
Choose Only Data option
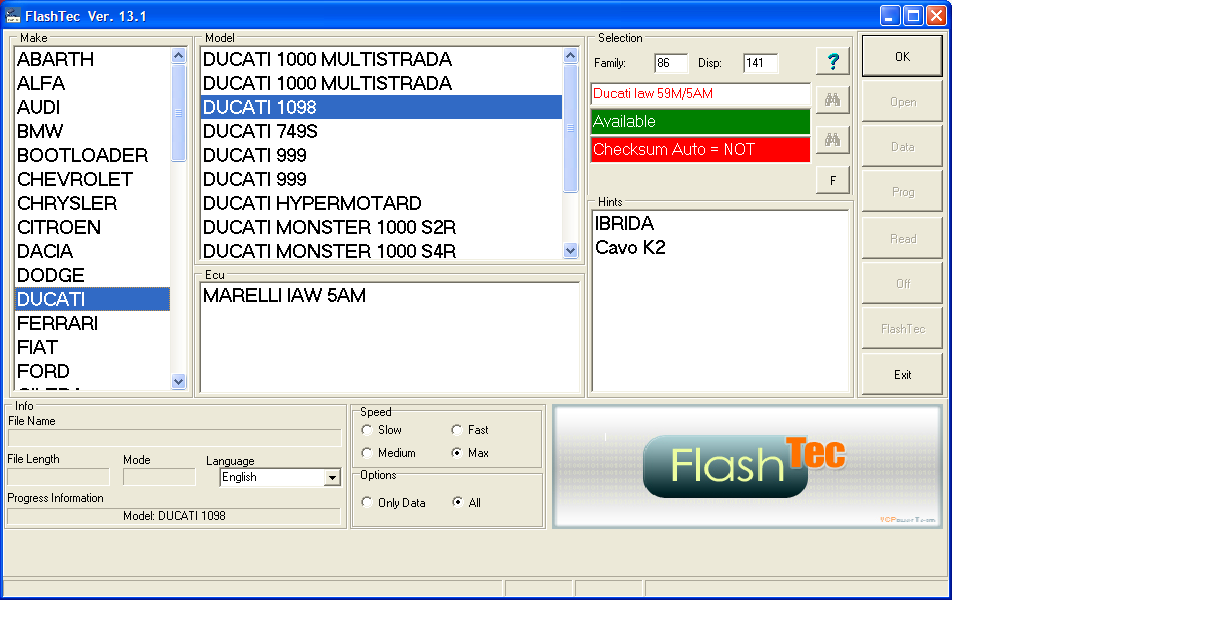coord(367,503)
